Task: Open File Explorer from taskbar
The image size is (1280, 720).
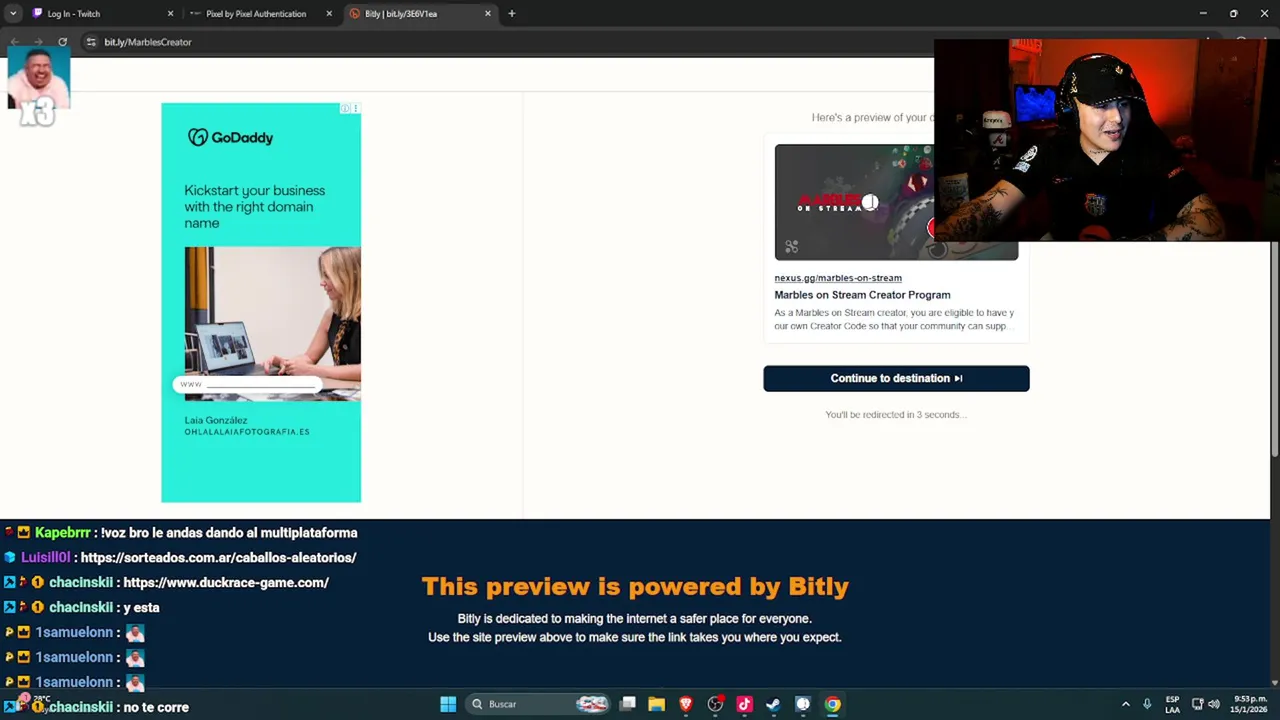Action: (656, 704)
